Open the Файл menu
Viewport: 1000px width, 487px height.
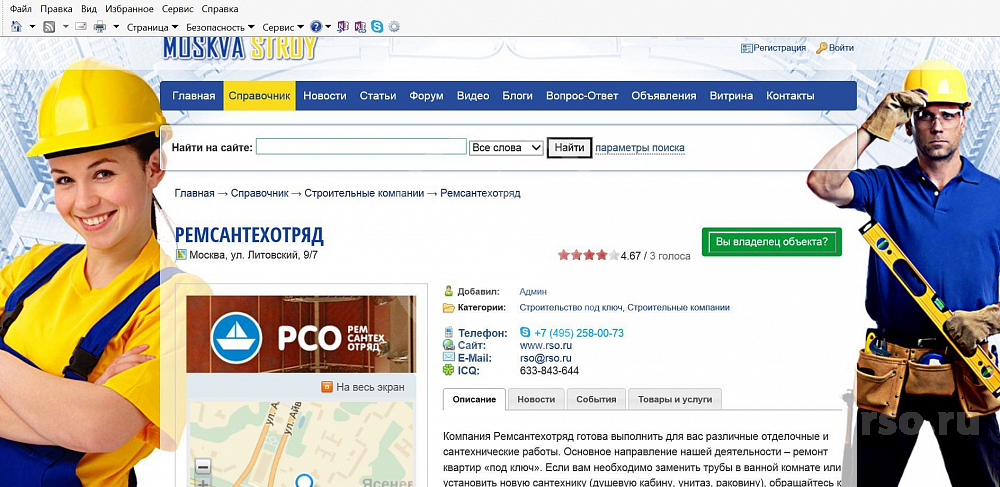click(20, 9)
